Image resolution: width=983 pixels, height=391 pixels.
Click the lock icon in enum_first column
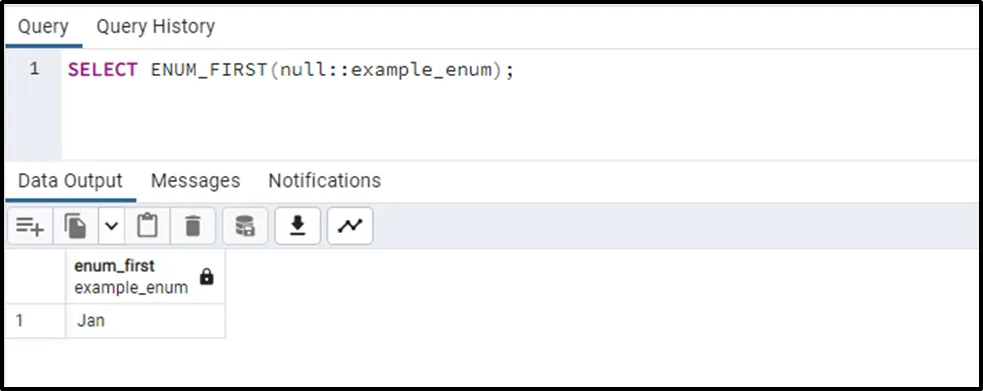[x=206, y=276]
